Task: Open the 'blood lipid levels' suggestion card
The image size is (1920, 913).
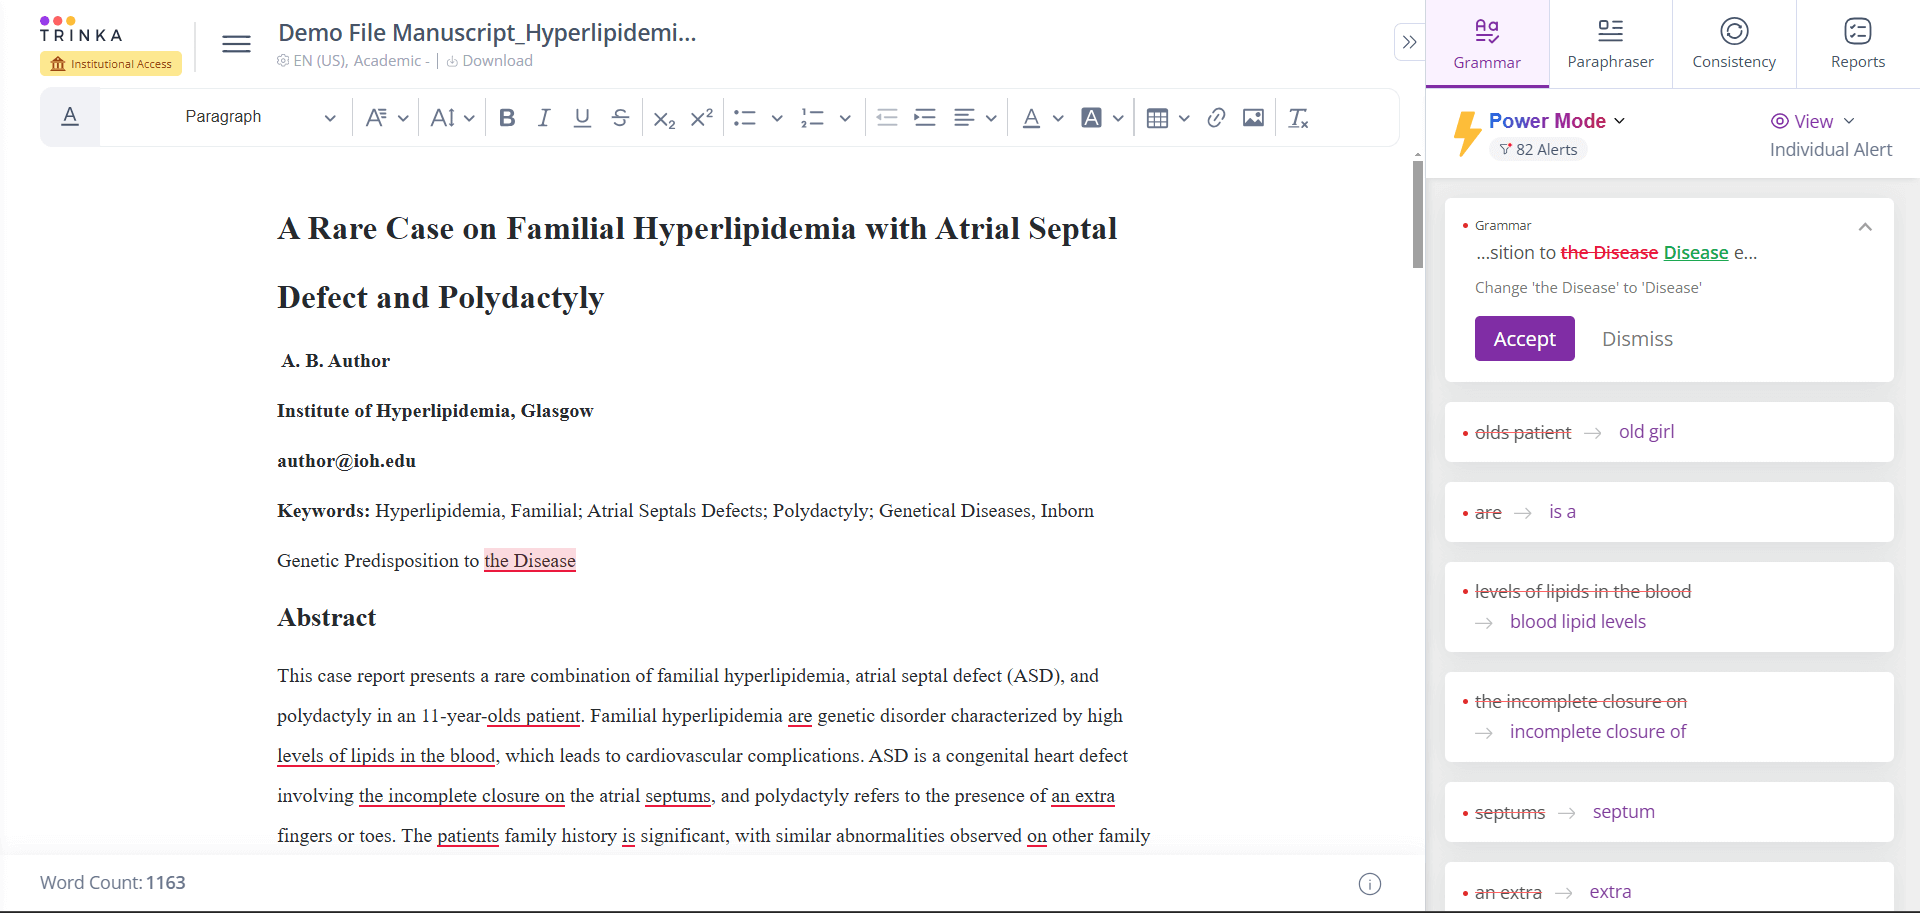Action: click(1669, 607)
